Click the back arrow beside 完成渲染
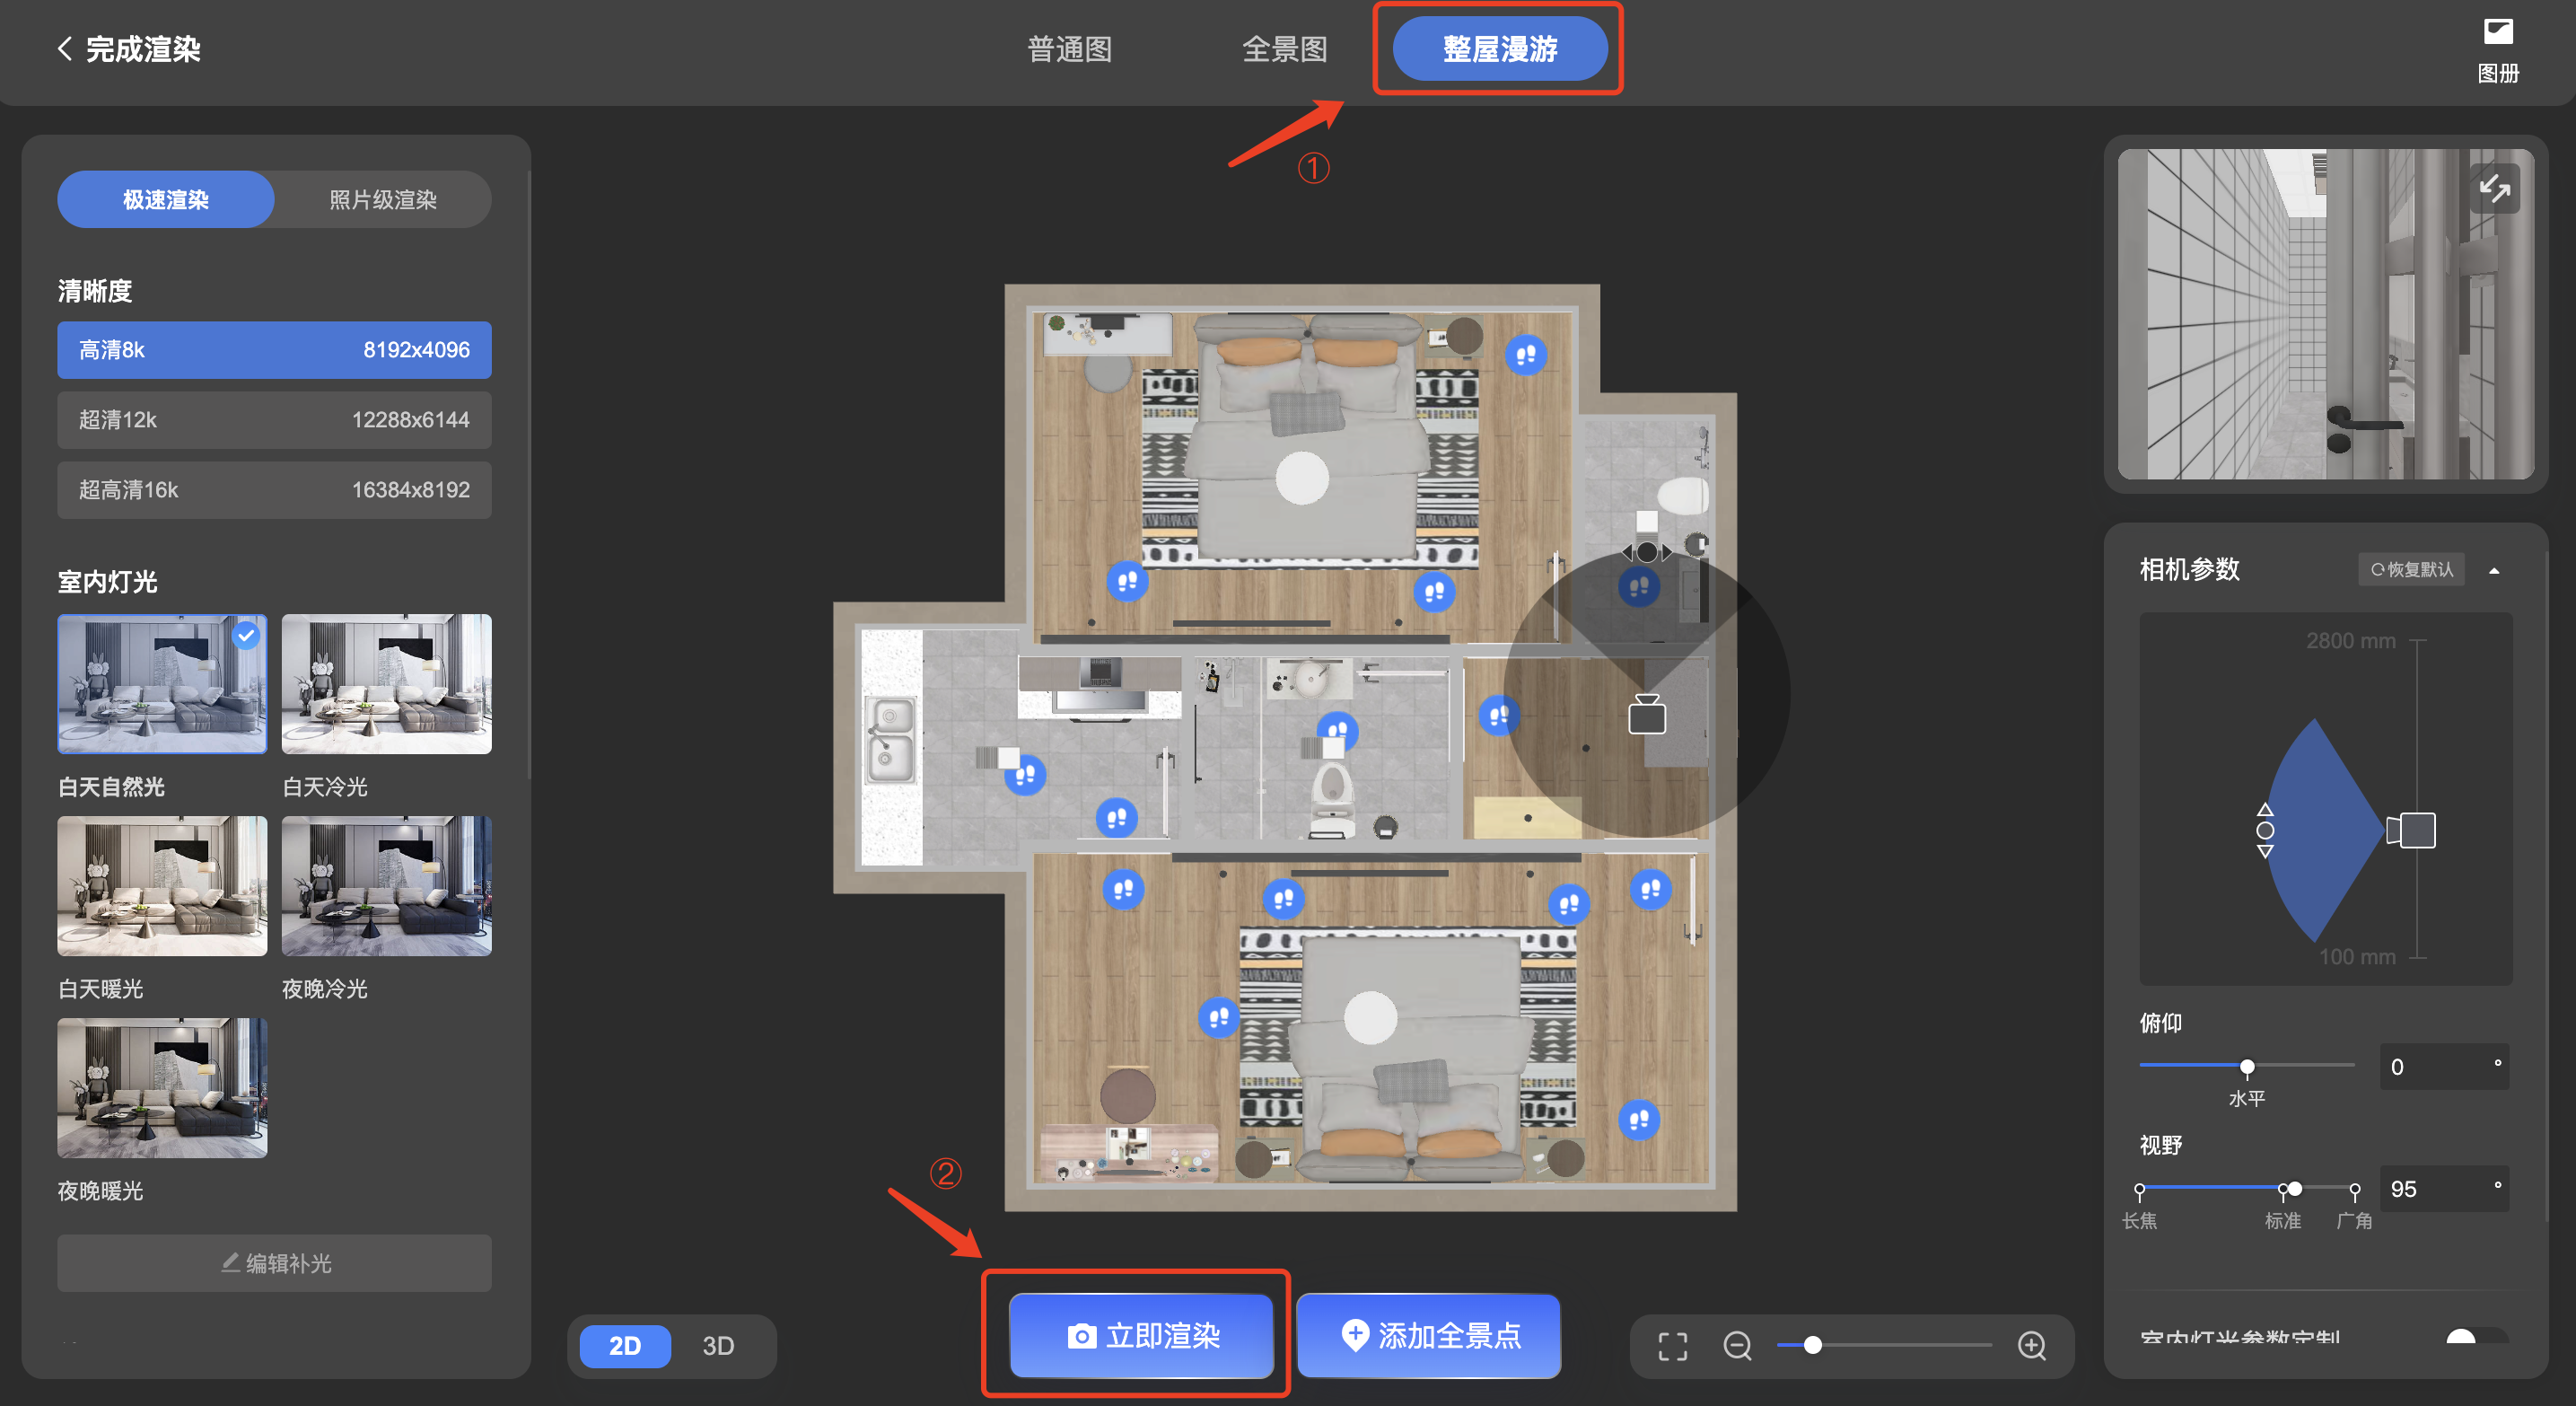2576x1406 pixels. click(65, 49)
